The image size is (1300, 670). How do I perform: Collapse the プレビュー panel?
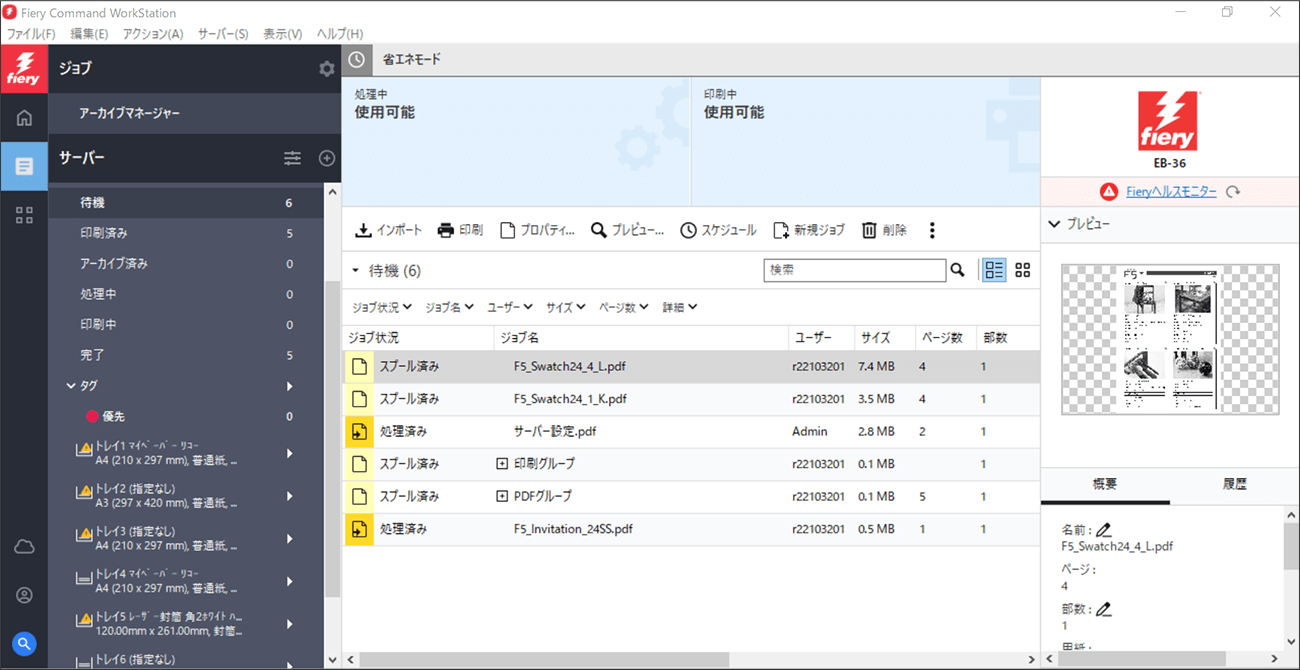pyautogui.click(x=1054, y=224)
